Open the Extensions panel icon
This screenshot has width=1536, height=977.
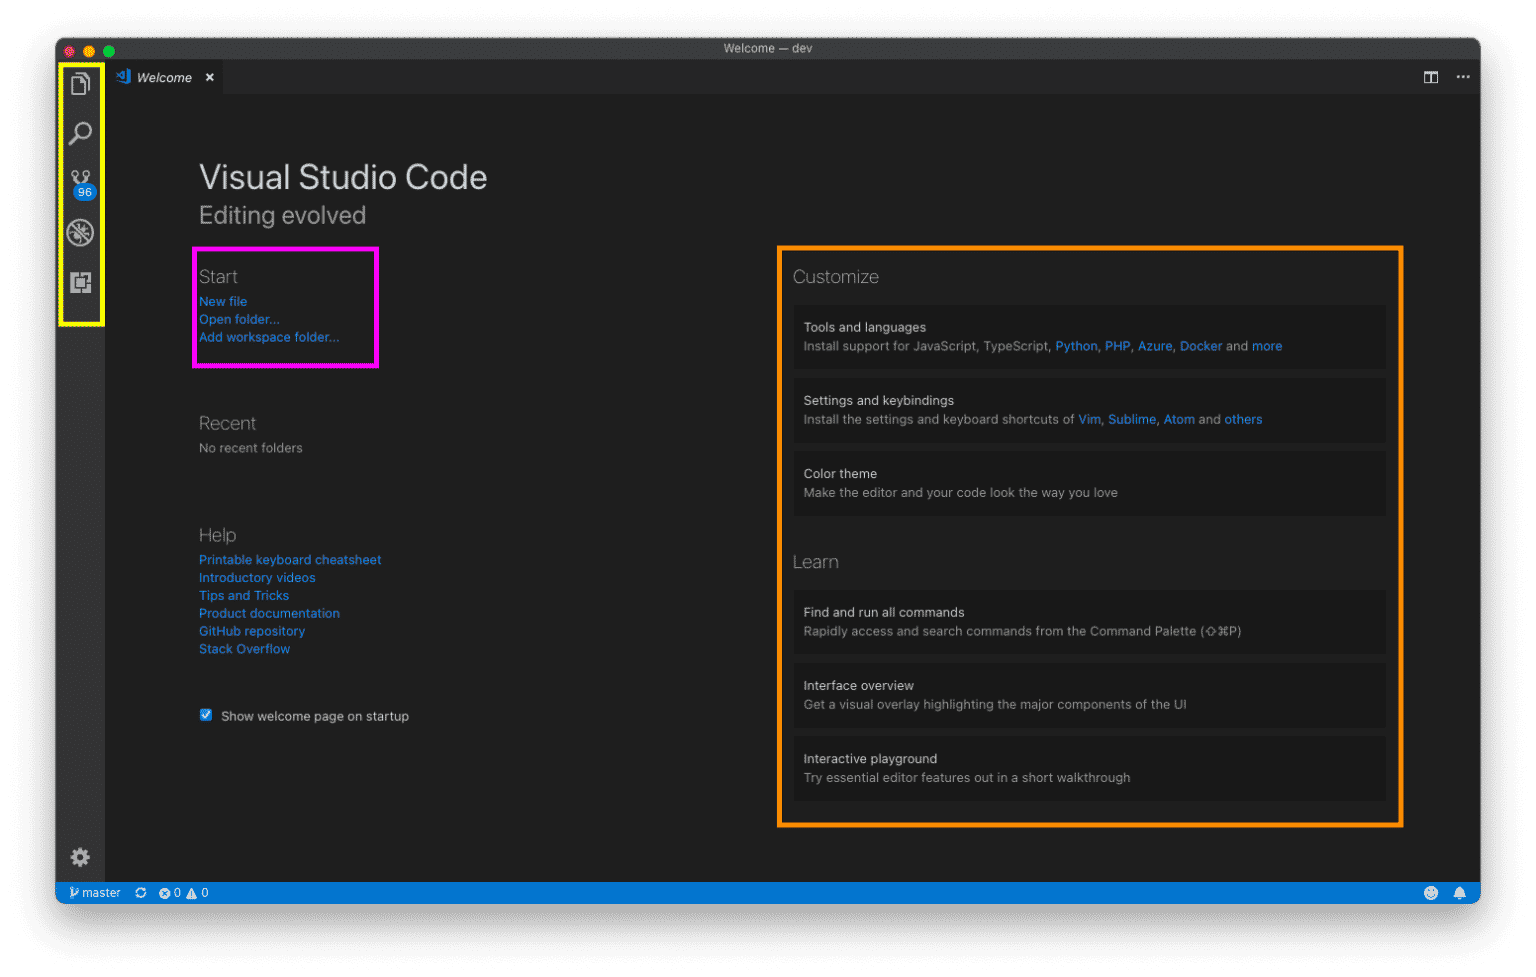[x=81, y=281]
